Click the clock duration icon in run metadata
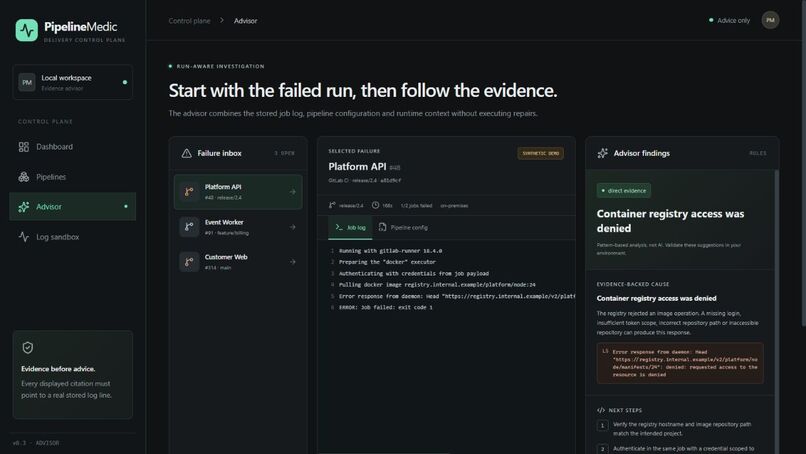This screenshot has width=806, height=454. point(376,205)
